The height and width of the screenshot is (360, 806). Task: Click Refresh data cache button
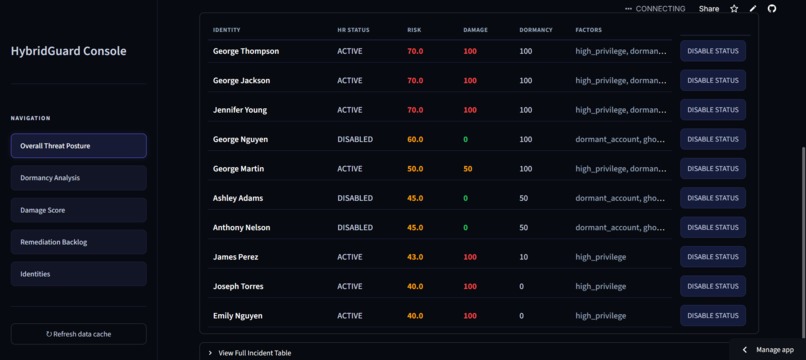pyautogui.click(x=79, y=334)
